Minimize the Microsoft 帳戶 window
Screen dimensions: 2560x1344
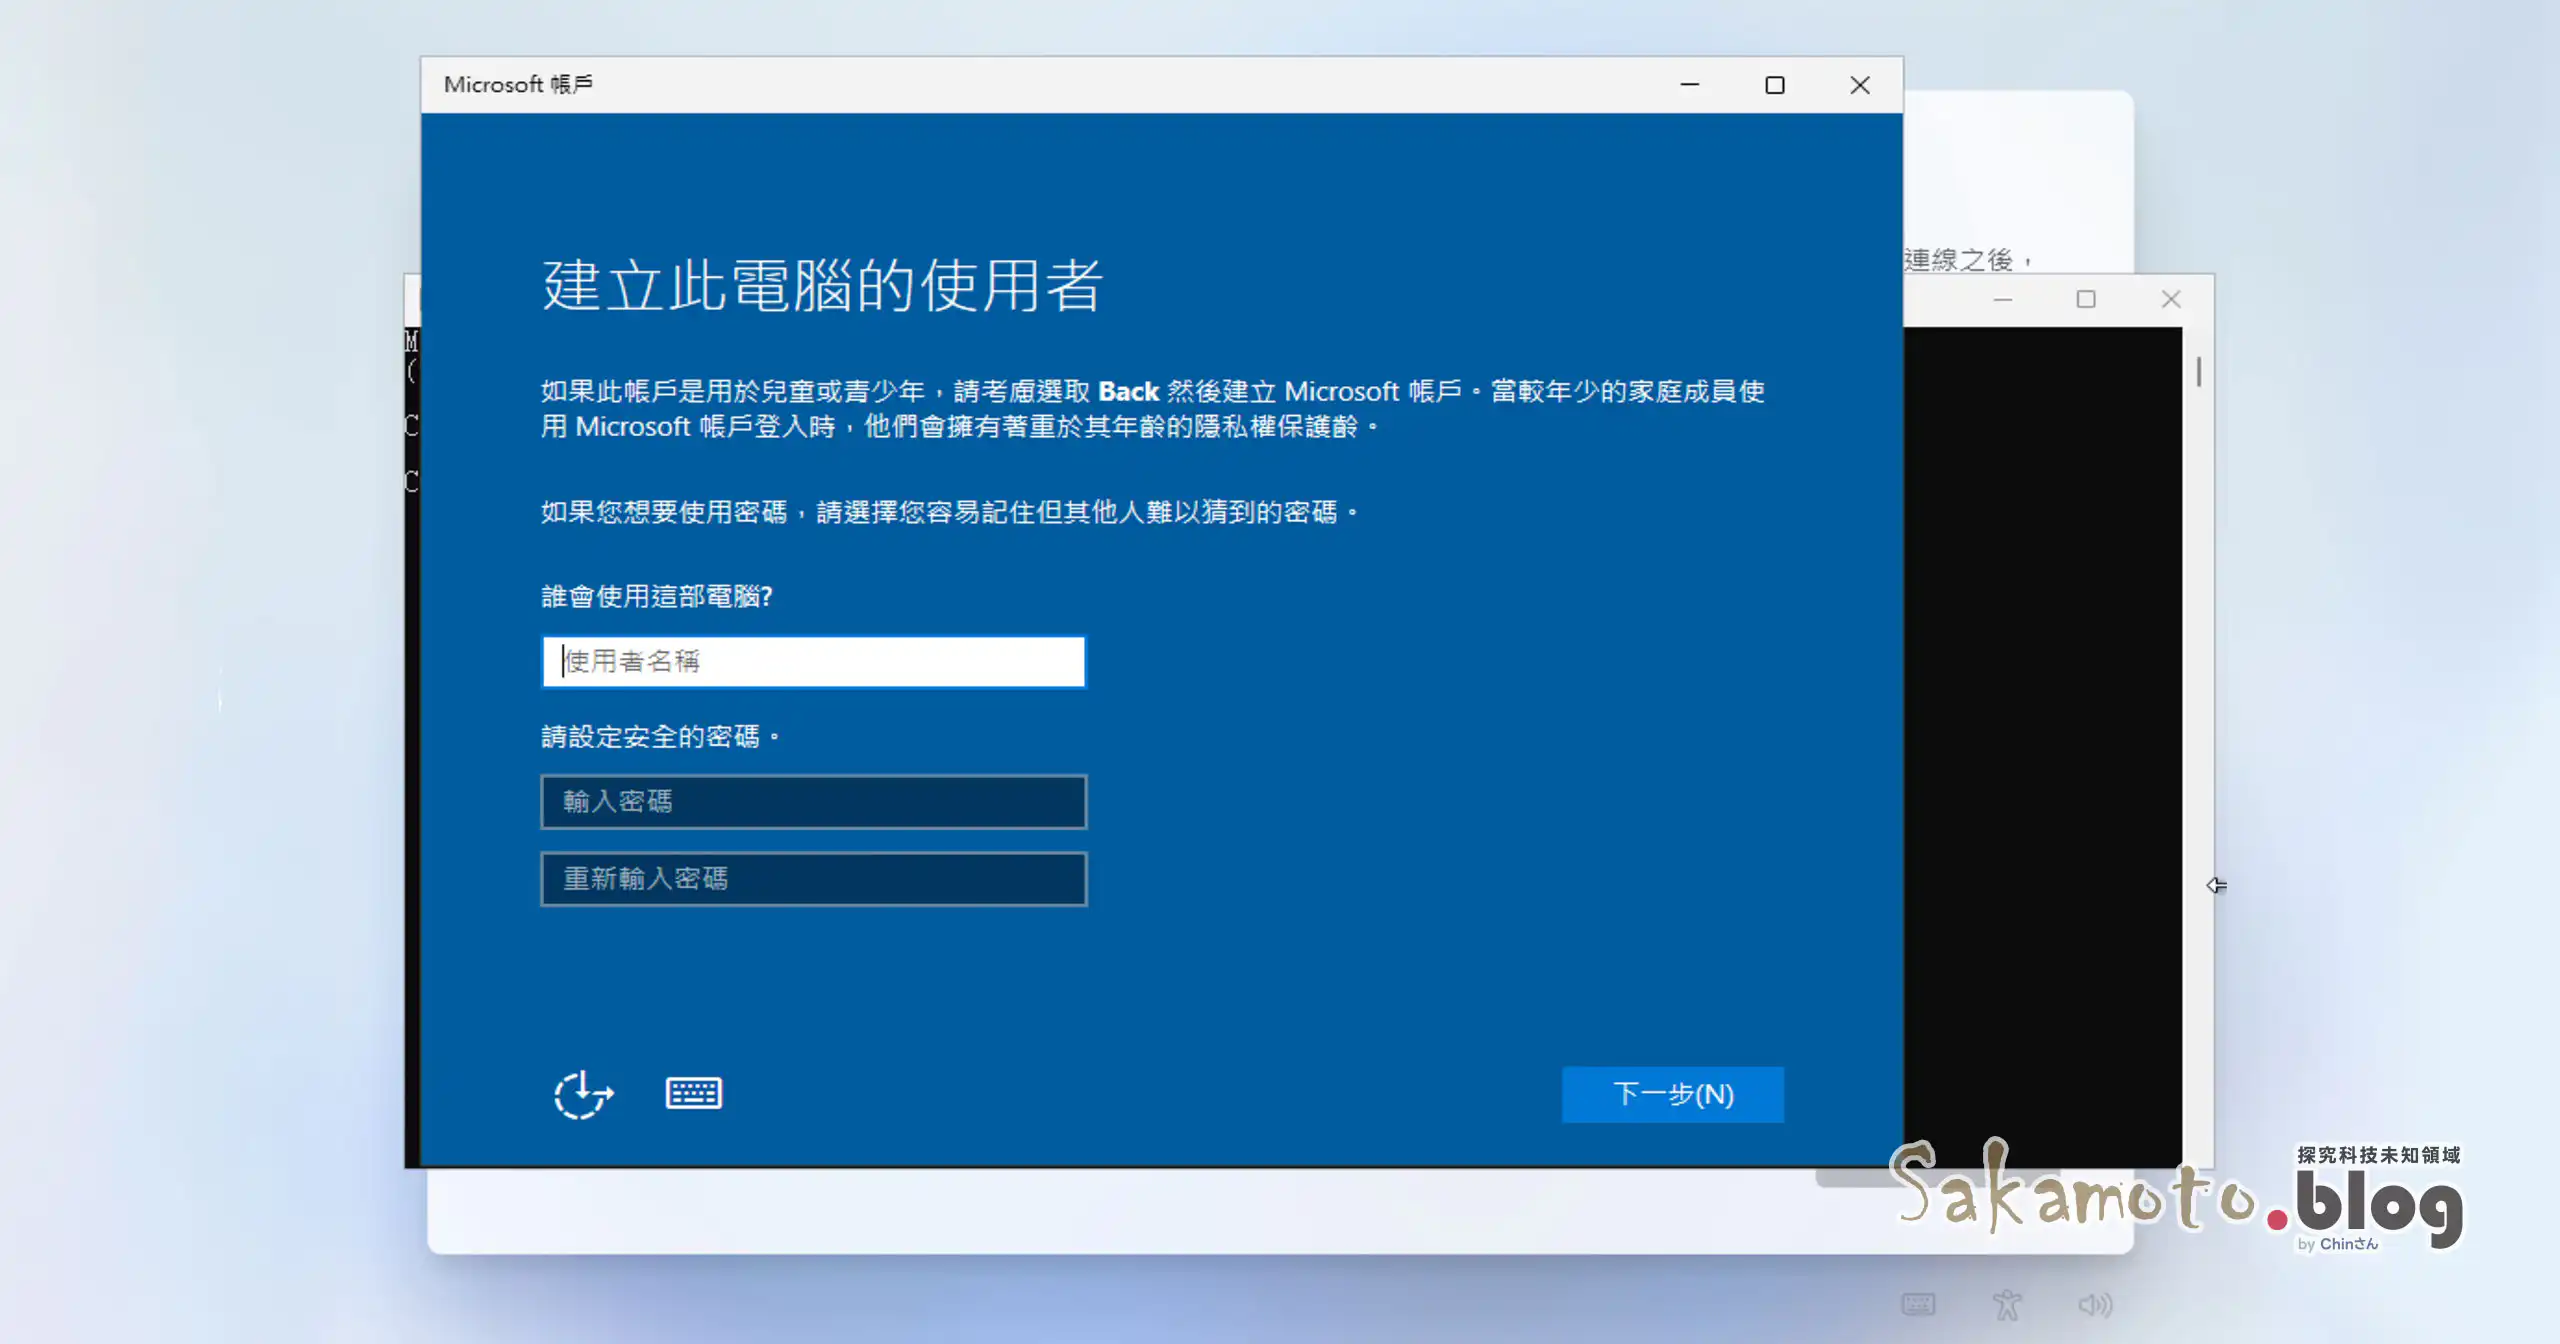1690,85
